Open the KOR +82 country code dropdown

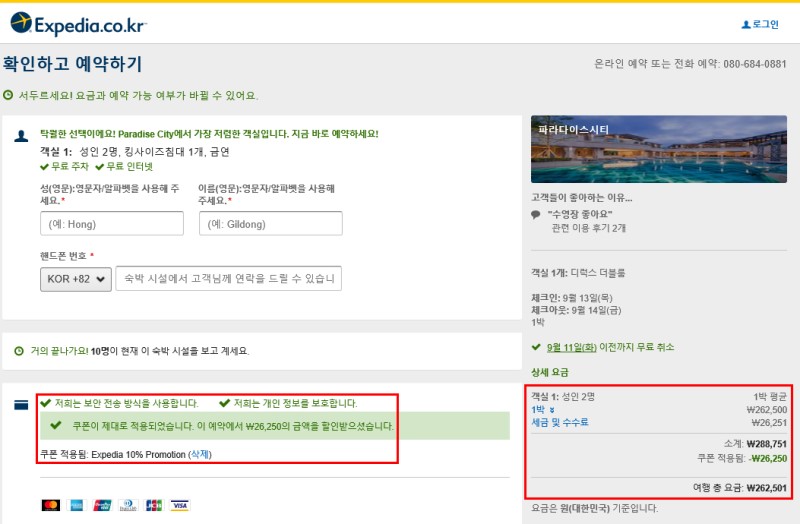click(x=76, y=279)
